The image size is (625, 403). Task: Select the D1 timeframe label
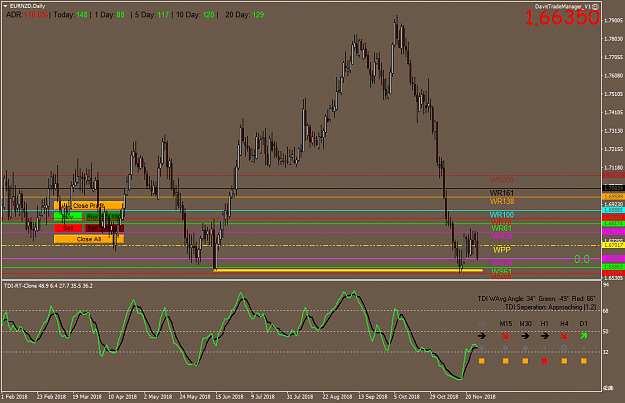[x=584, y=324]
